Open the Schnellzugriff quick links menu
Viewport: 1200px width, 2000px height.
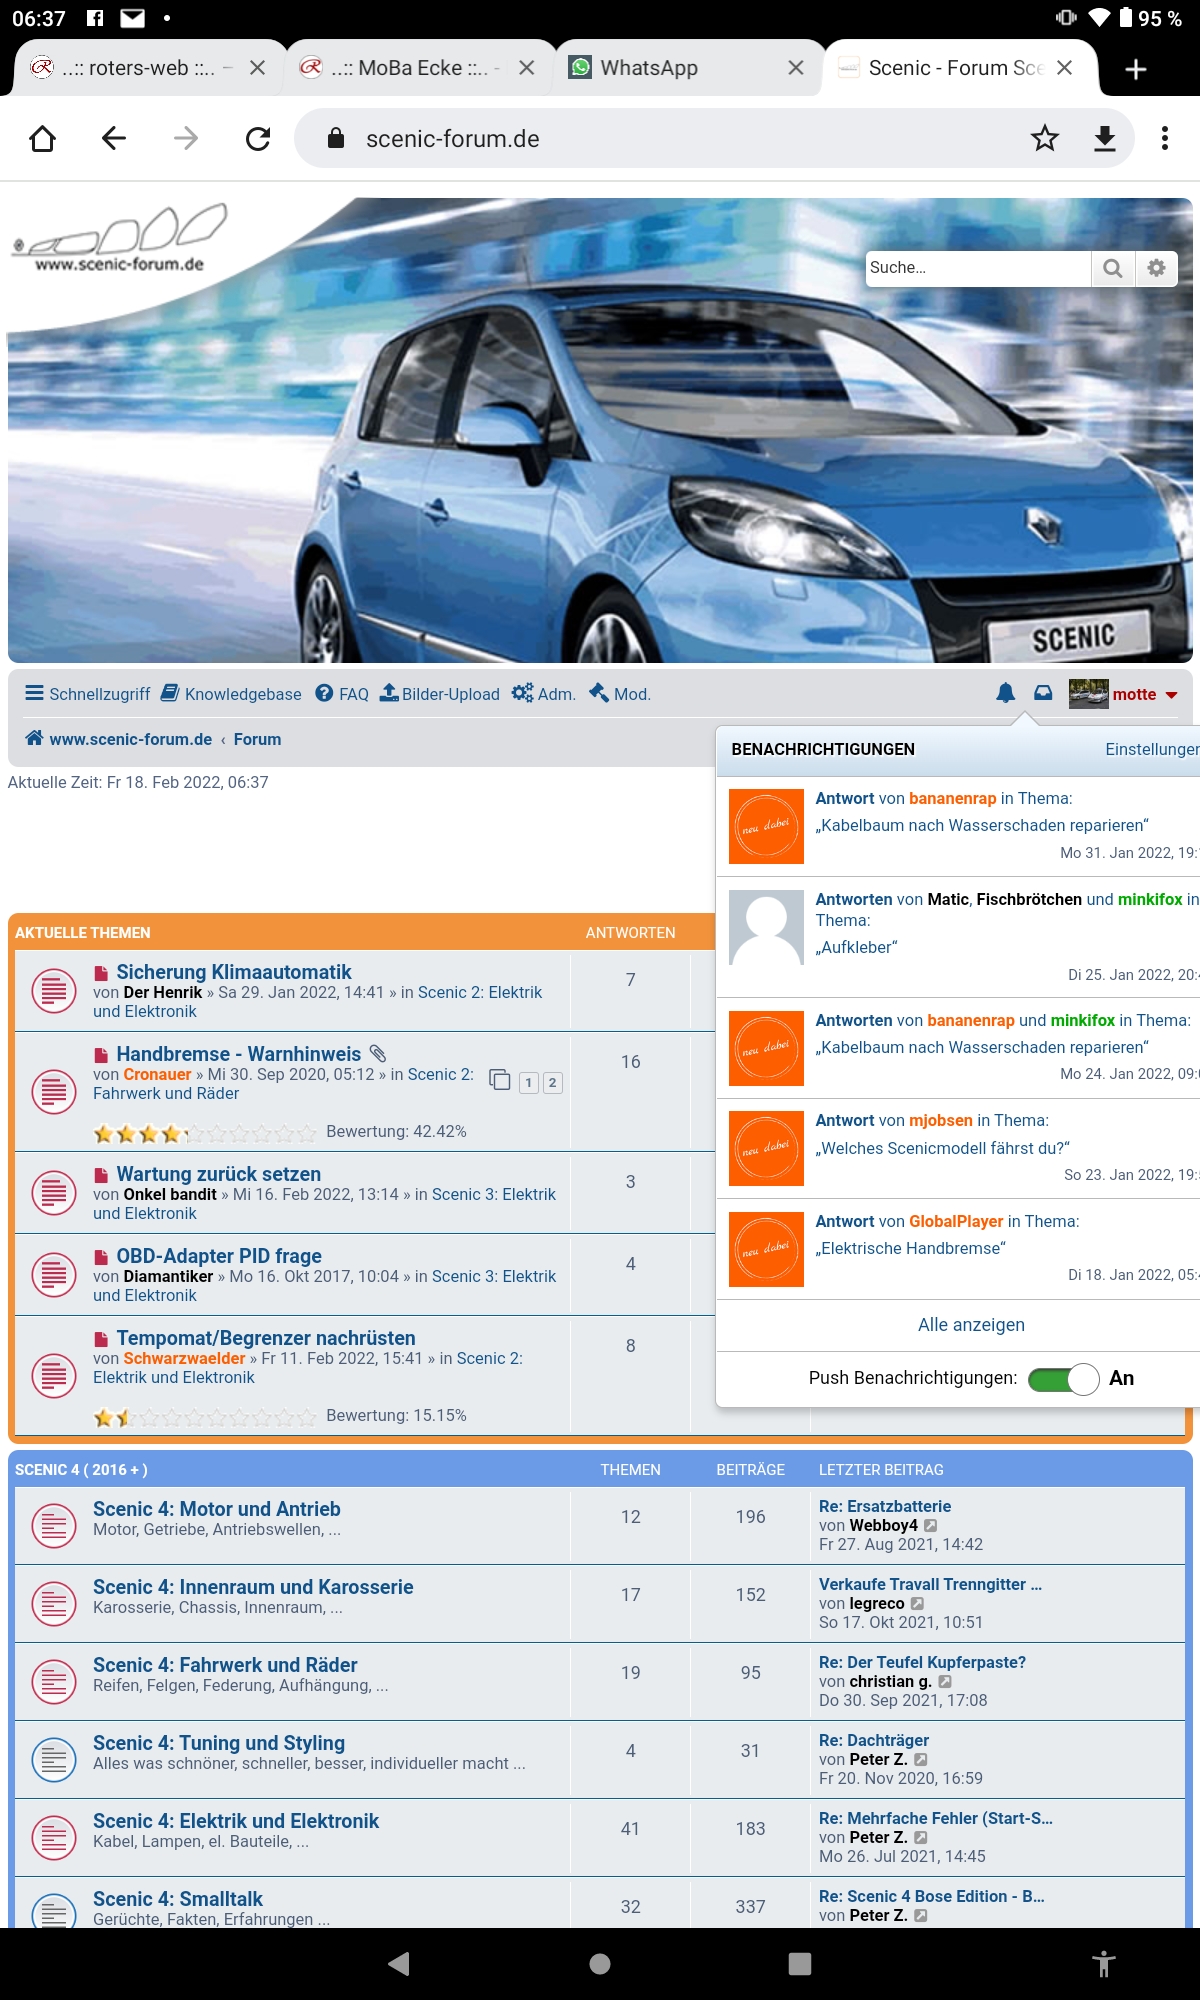click(88, 694)
